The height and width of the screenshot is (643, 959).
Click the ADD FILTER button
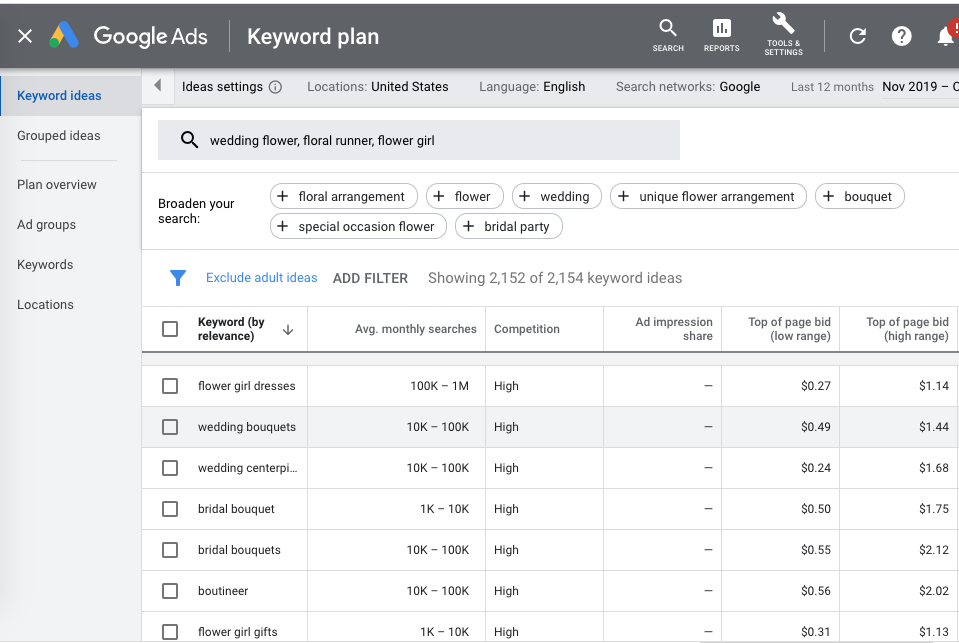click(370, 278)
